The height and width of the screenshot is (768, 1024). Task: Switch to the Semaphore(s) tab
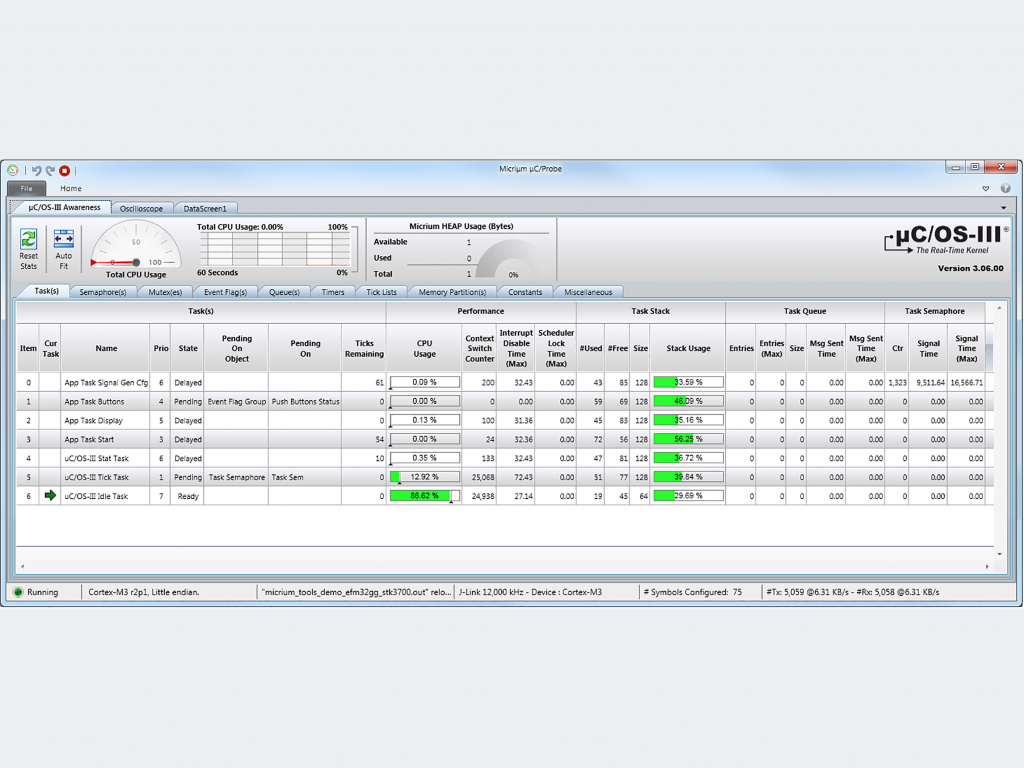point(103,292)
